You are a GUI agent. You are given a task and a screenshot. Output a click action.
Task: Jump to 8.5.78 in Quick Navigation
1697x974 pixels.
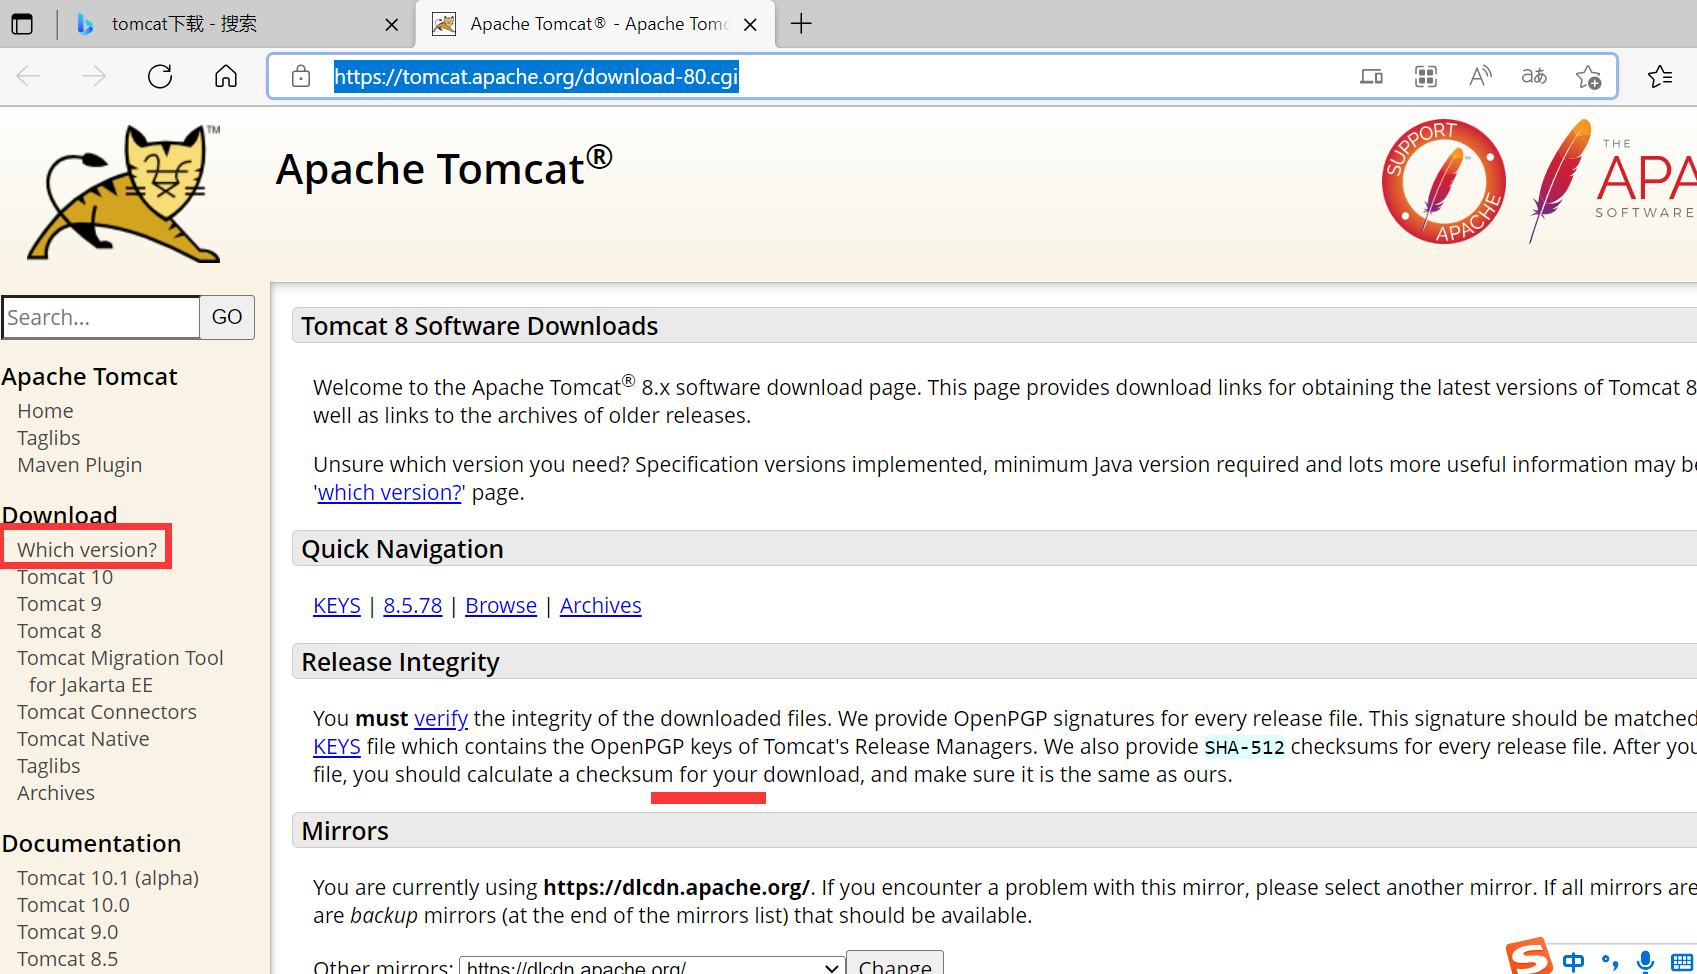413,606
